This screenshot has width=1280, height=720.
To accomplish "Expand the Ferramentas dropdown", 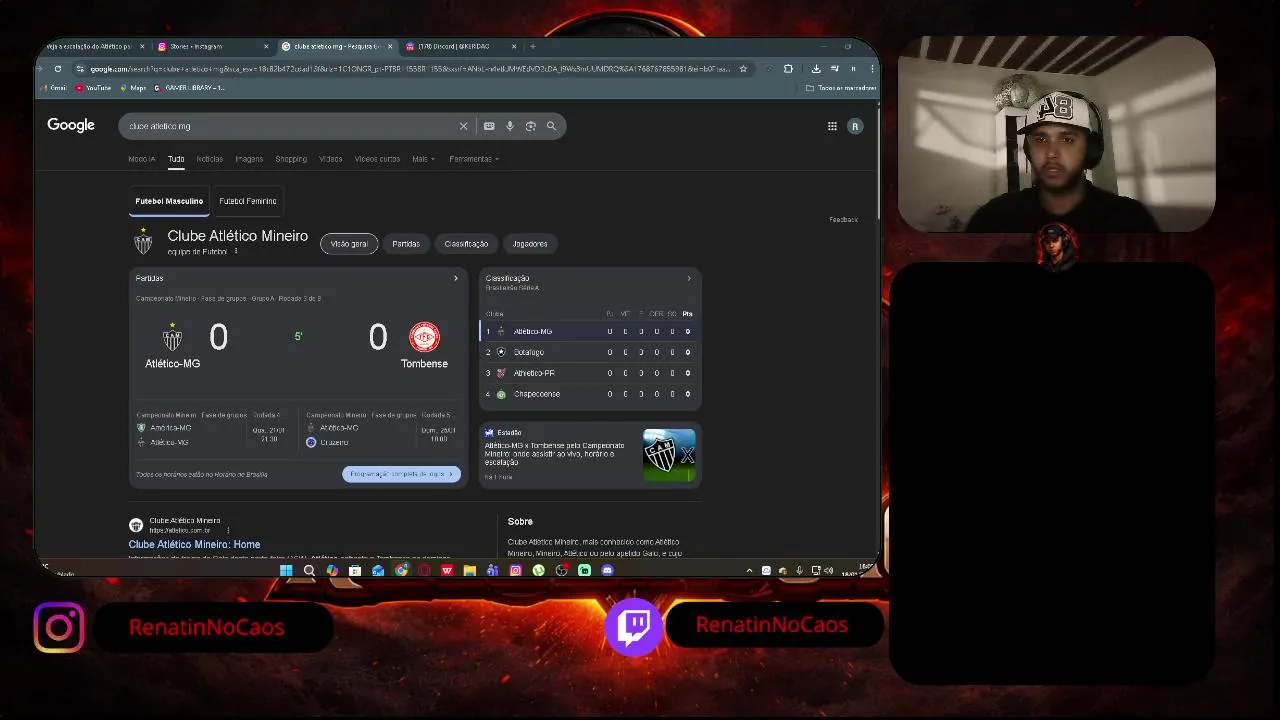I will [x=474, y=159].
